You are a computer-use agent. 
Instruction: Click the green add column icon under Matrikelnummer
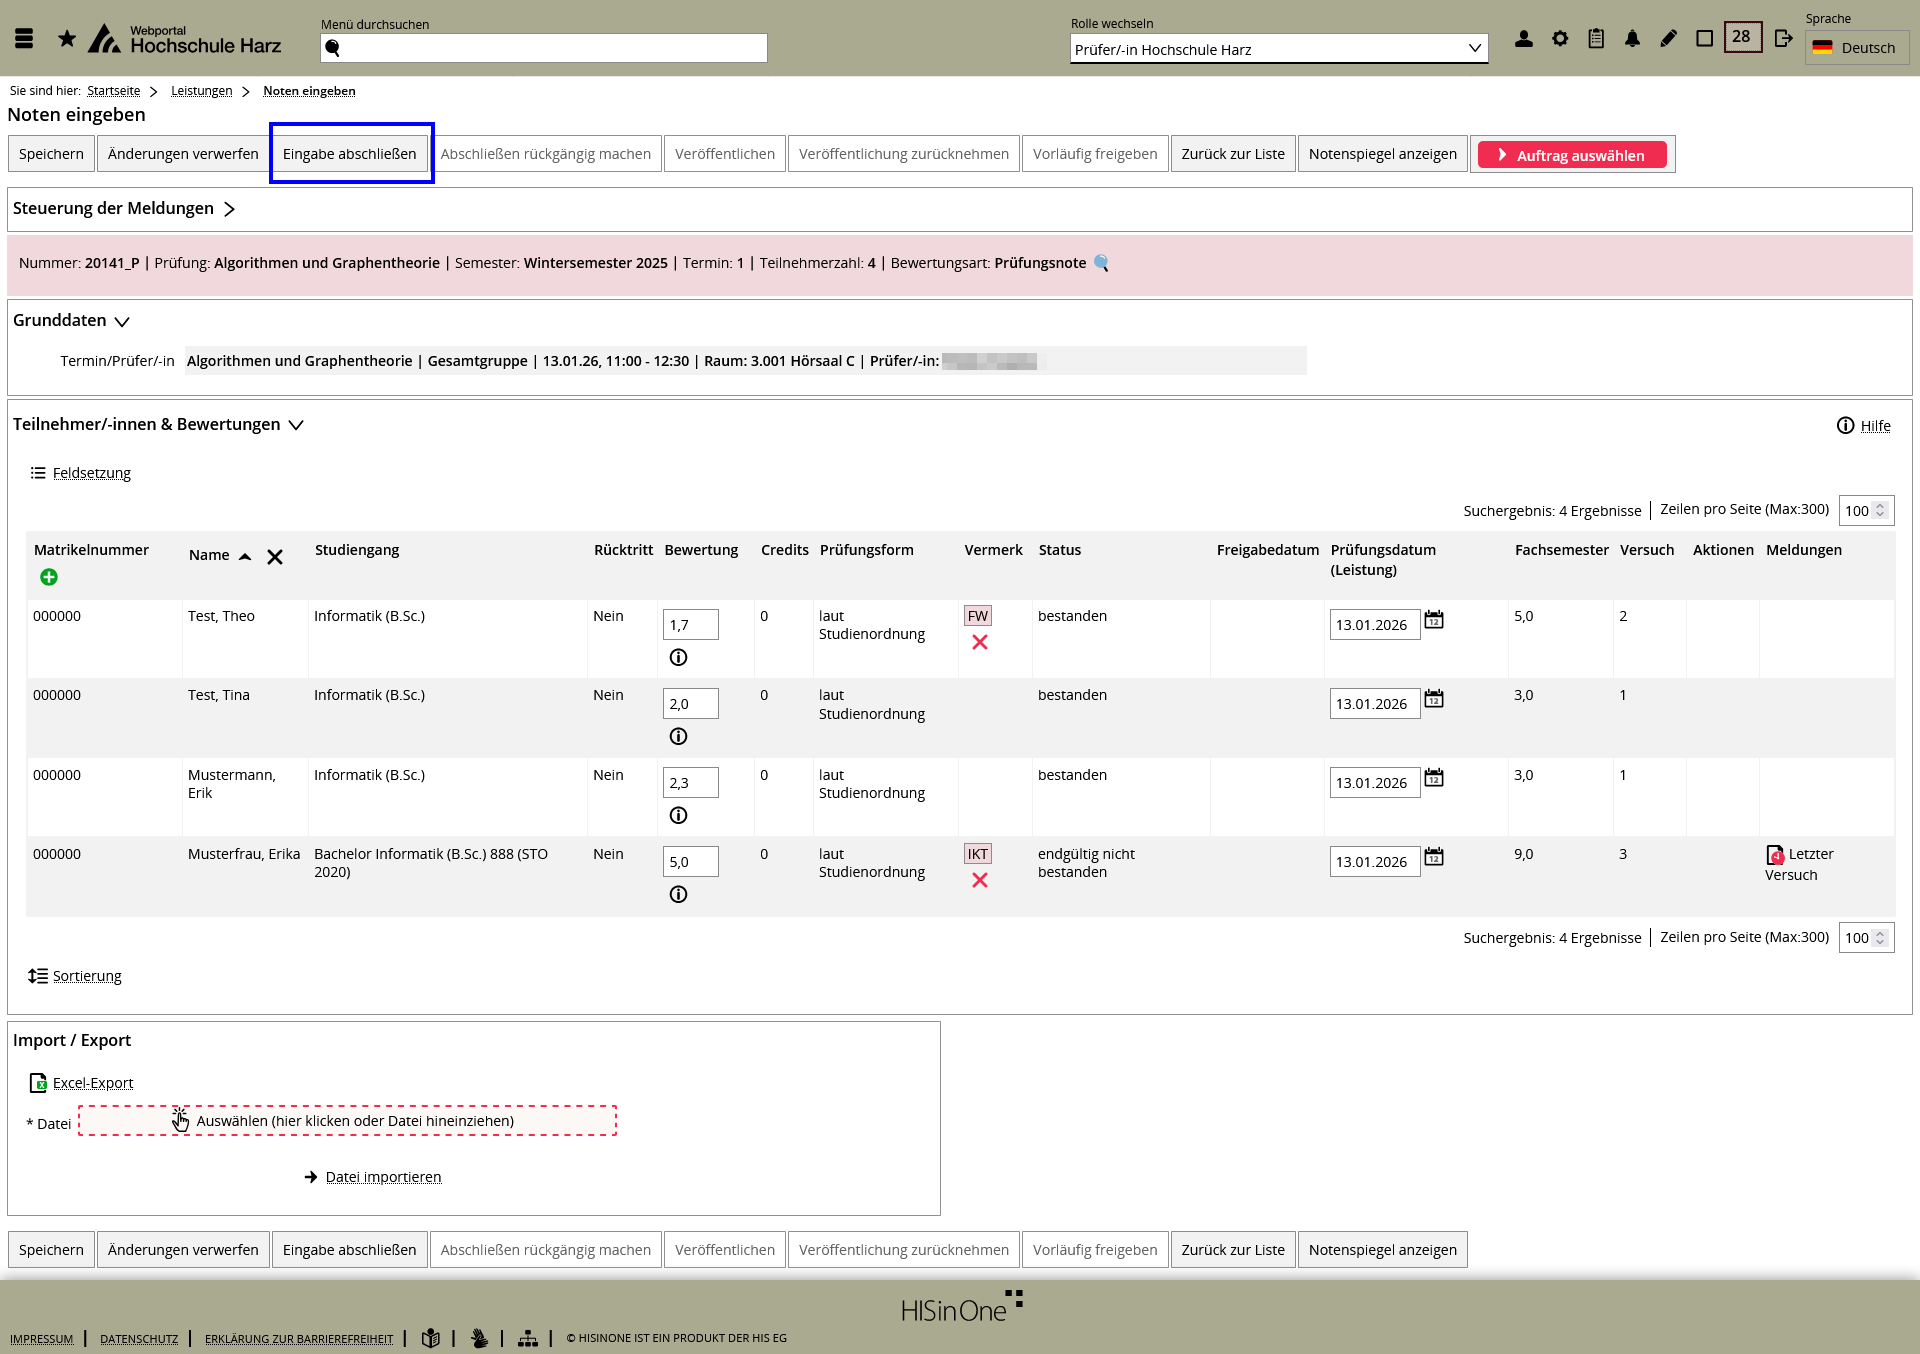49,577
